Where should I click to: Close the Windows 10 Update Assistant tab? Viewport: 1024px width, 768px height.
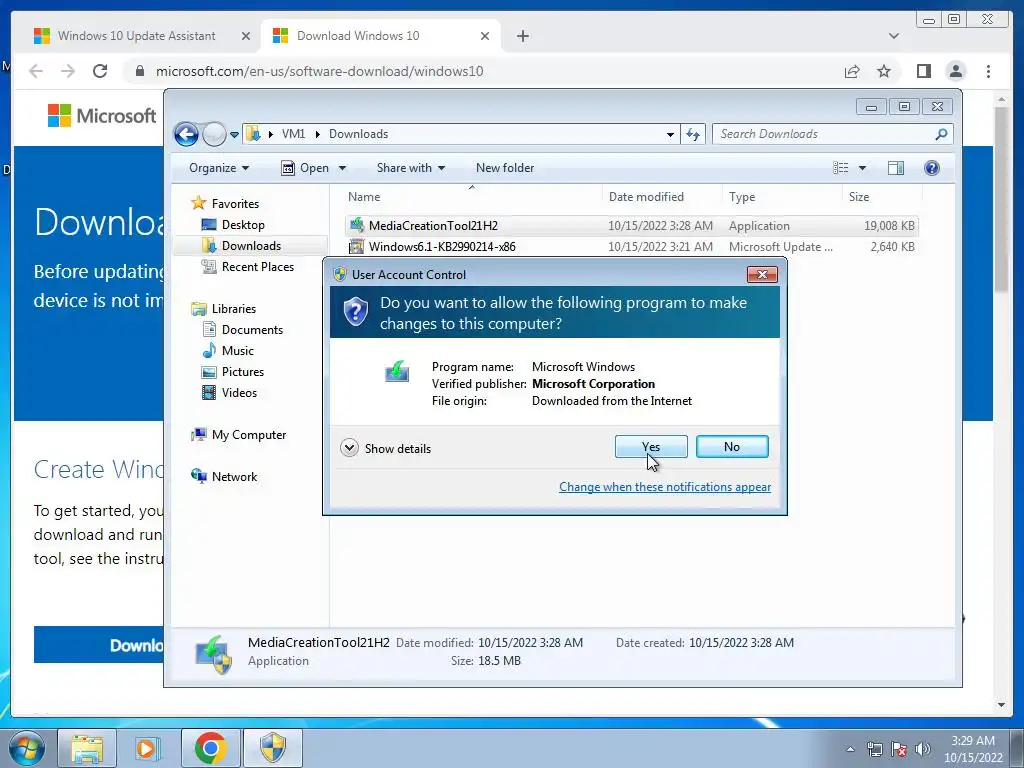click(x=246, y=36)
